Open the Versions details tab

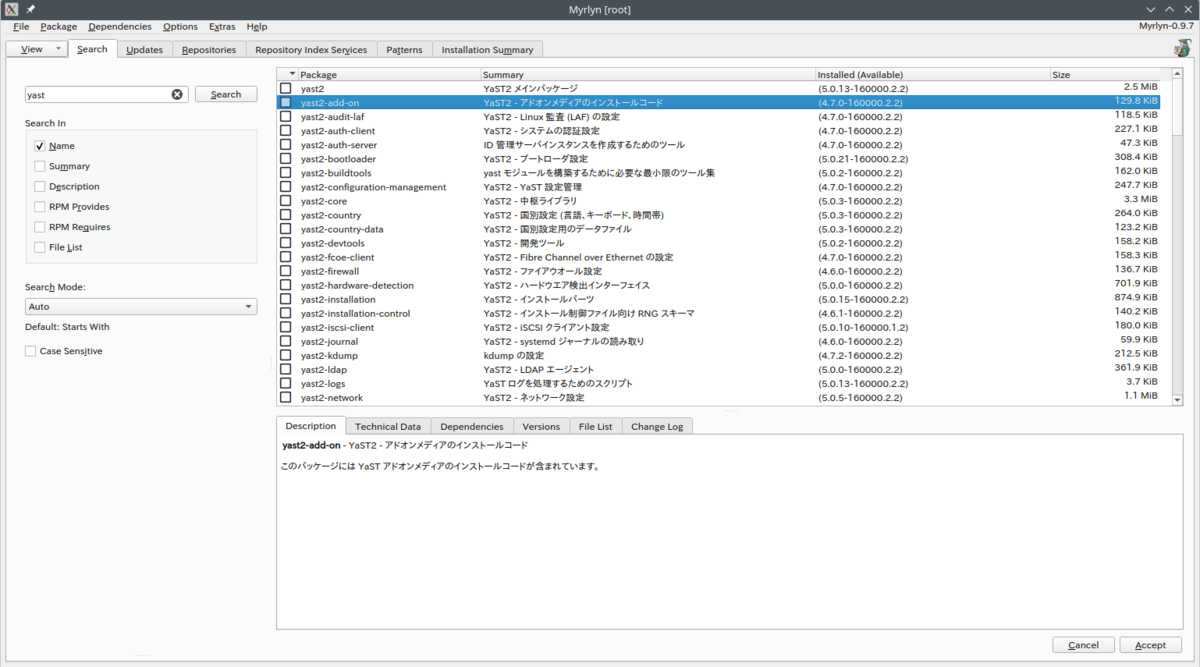541,426
